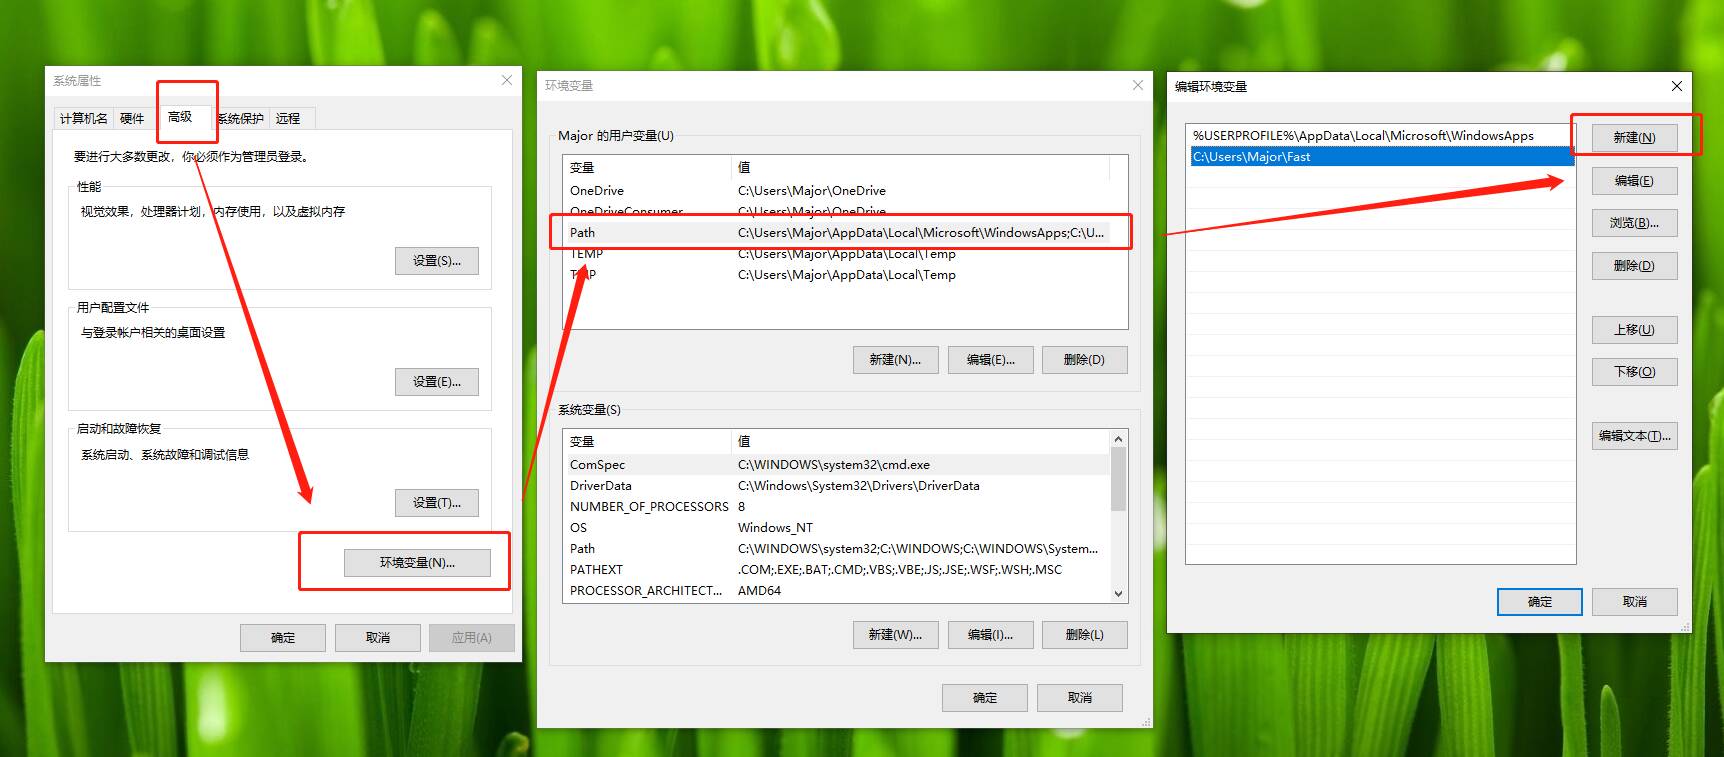Click 新建(N) in the edit variable dialog

[x=1634, y=138]
